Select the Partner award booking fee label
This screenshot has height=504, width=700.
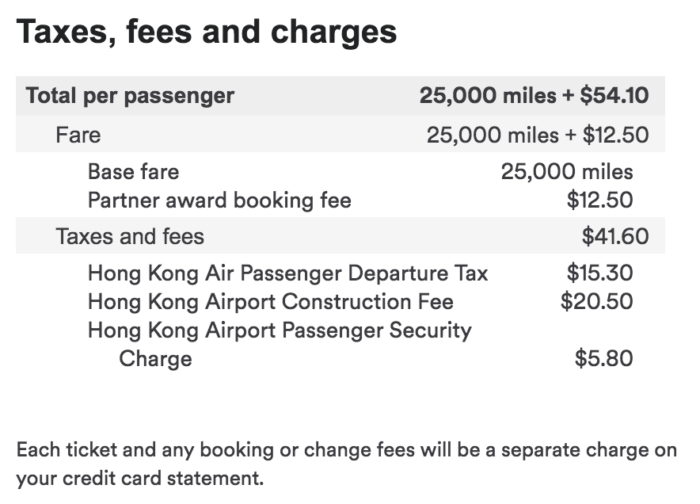[x=220, y=200]
